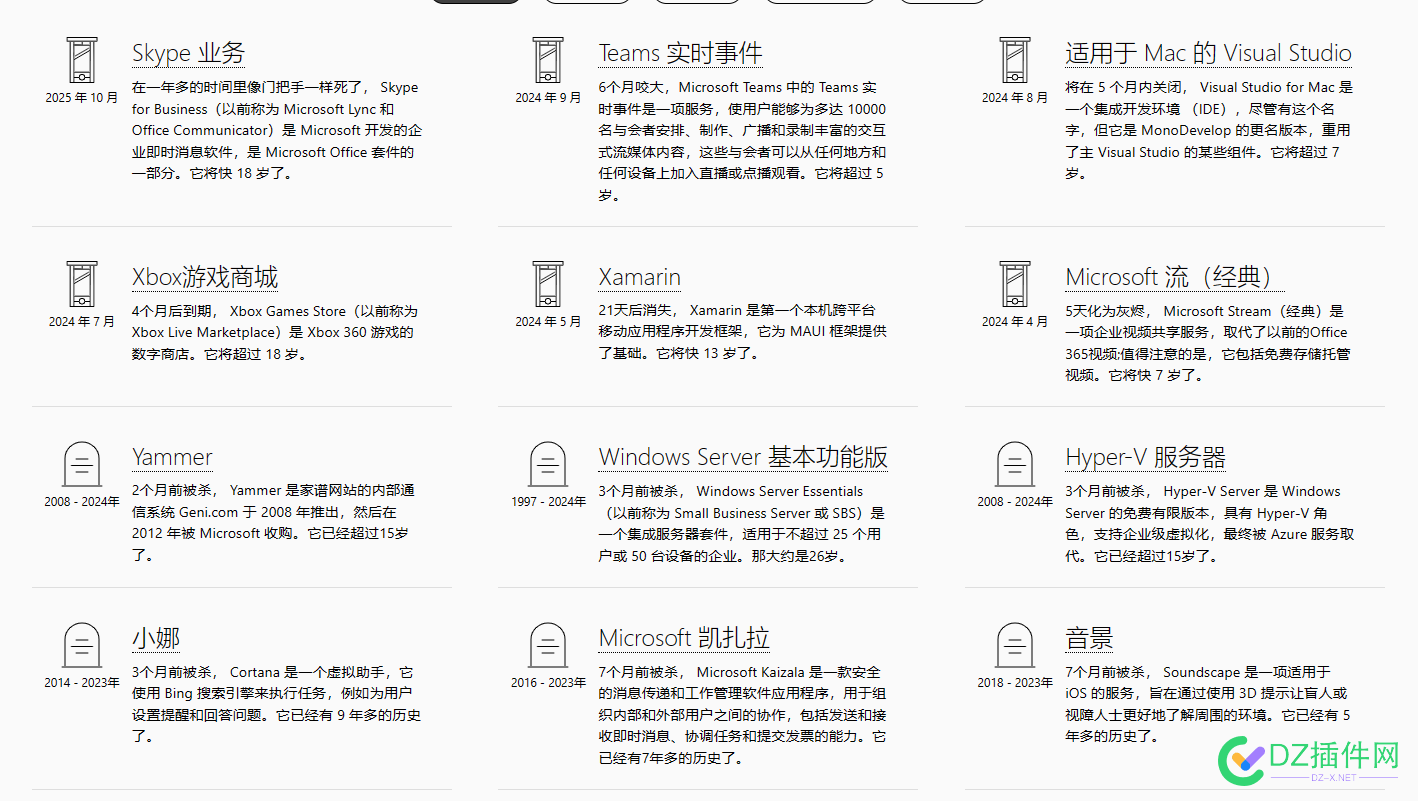This screenshot has height=801, width=1418.
Task: Click the guillotine icon beside Xamarin
Action: (x=548, y=284)
